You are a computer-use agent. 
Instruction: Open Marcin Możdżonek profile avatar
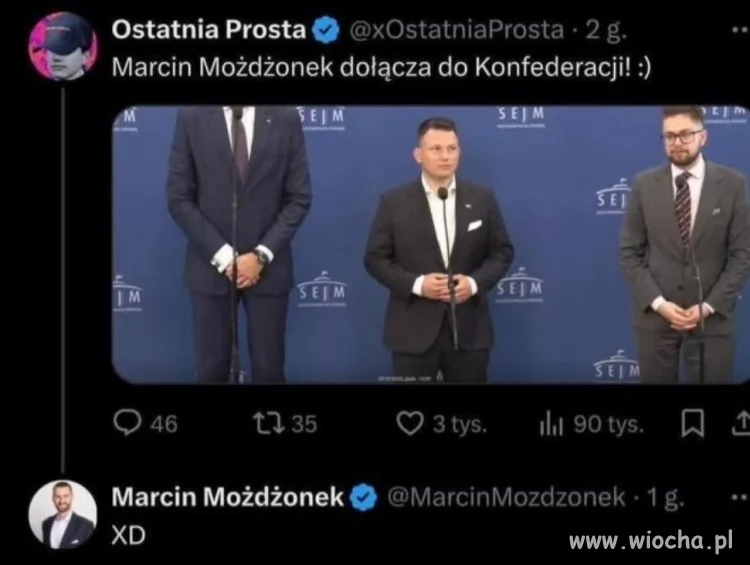(63, 514)
